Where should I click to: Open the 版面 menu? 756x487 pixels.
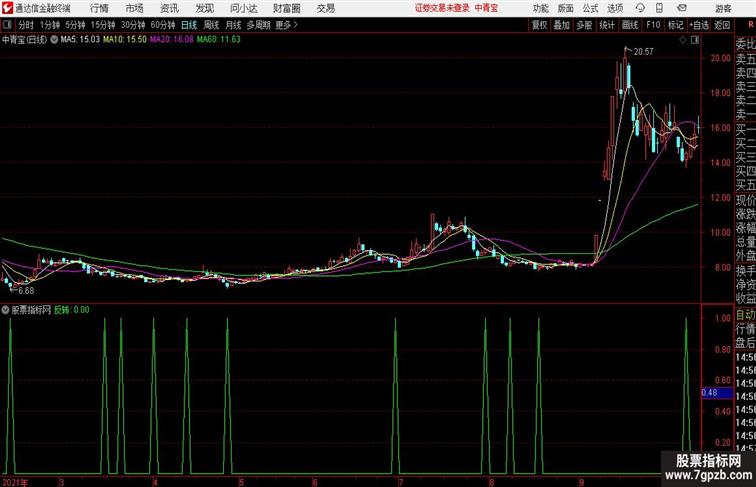(566, 8)
